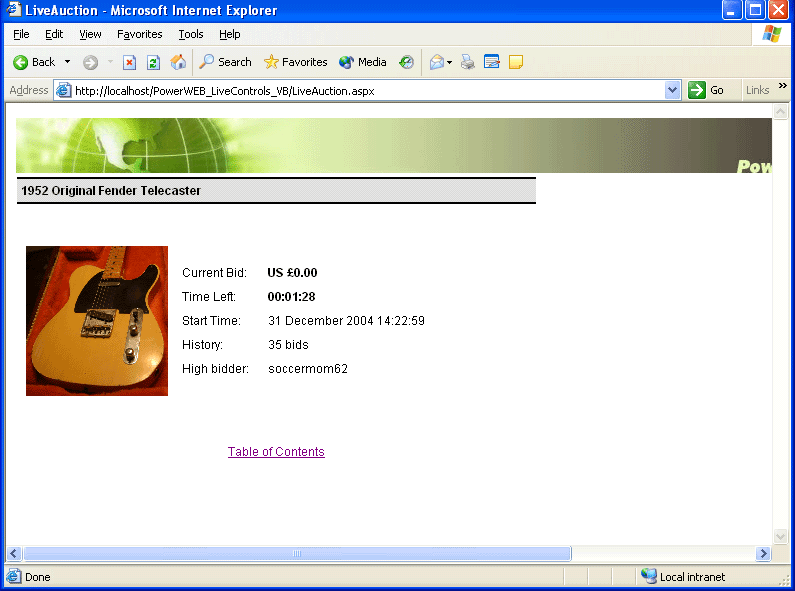Show the History icon
Screen dimensions: 795x591
click(406, 62)
